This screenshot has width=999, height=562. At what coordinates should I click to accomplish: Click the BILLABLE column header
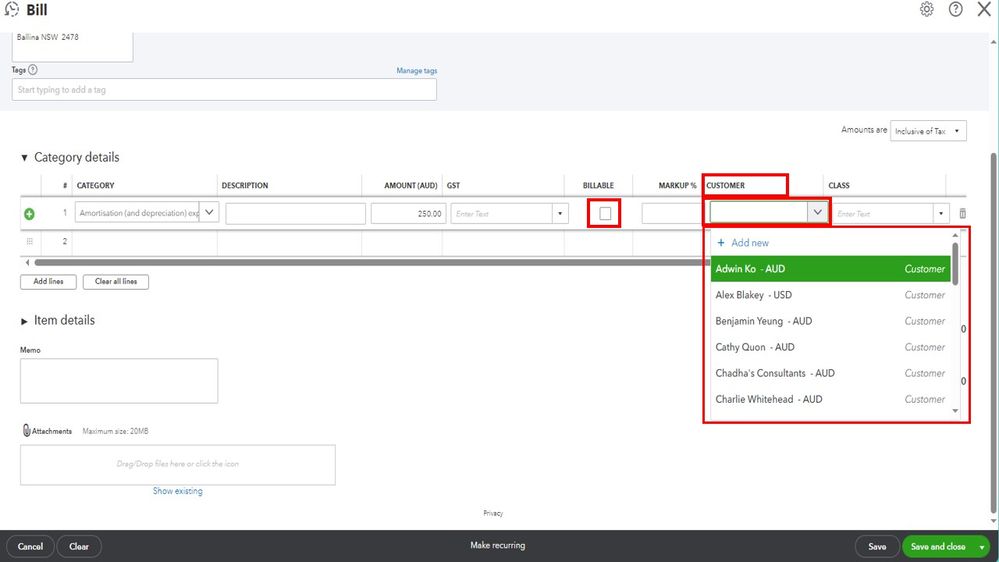[598, 185]
